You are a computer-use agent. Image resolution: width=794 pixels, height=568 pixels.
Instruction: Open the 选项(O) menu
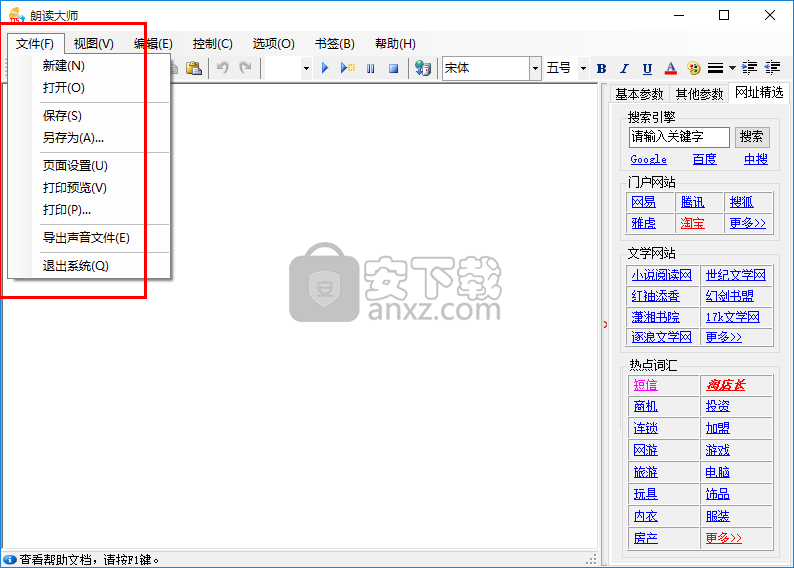[x=273, y=44]
